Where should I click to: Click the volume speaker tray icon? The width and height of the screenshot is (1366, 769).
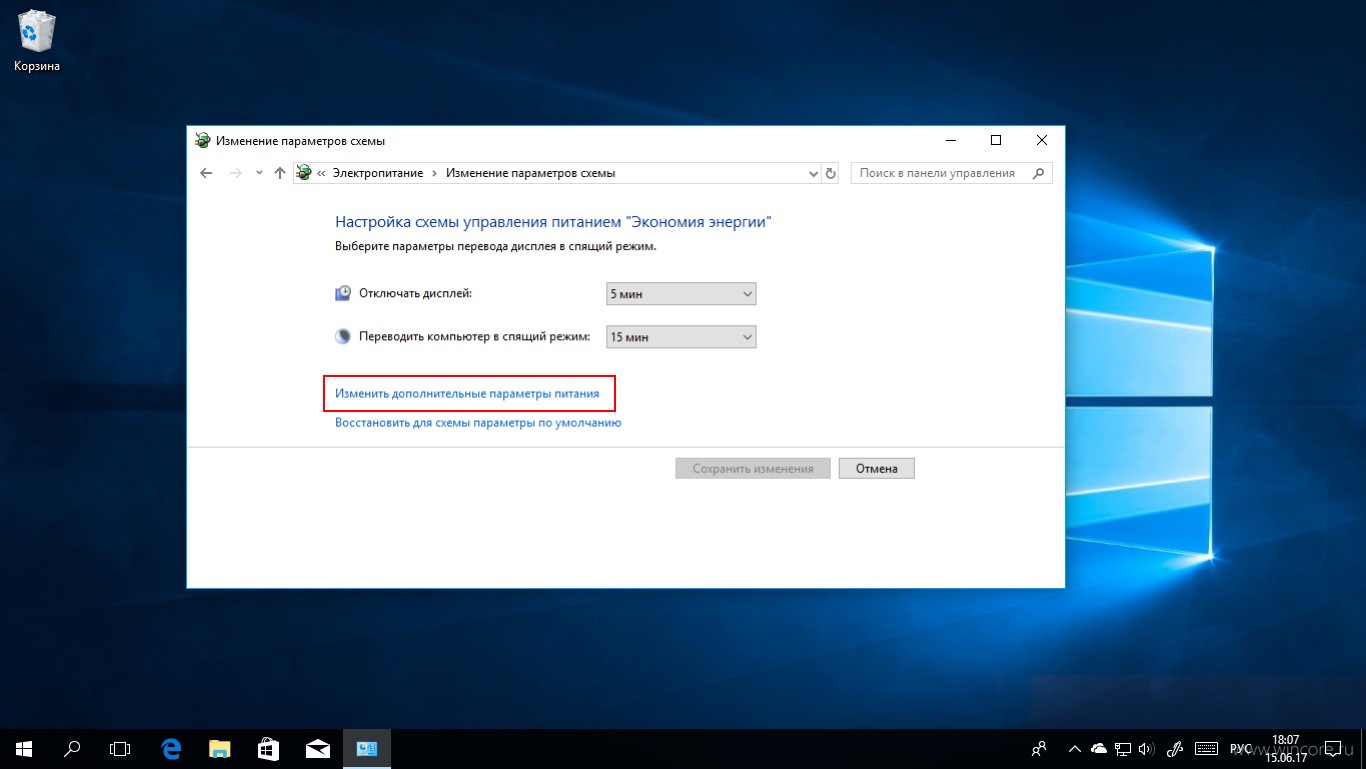coord(1146,748)
